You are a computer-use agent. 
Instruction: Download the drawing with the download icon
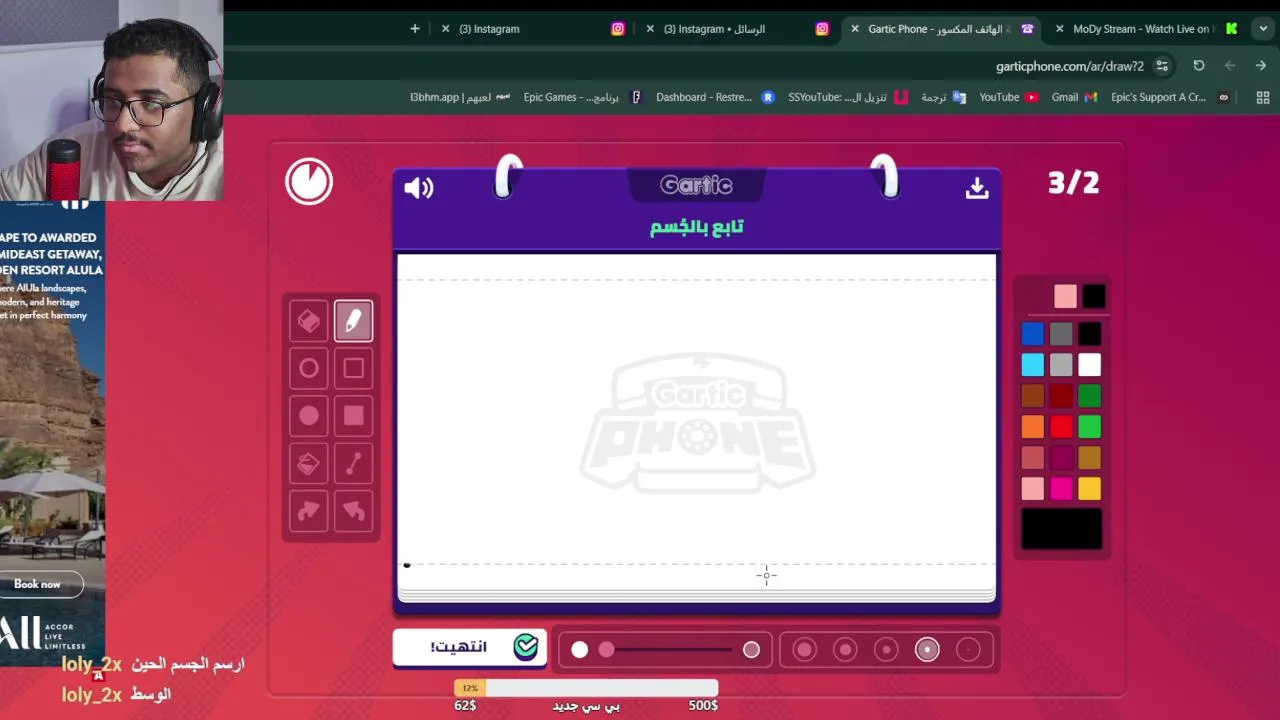pyautogui.click(x=977, y=187)
